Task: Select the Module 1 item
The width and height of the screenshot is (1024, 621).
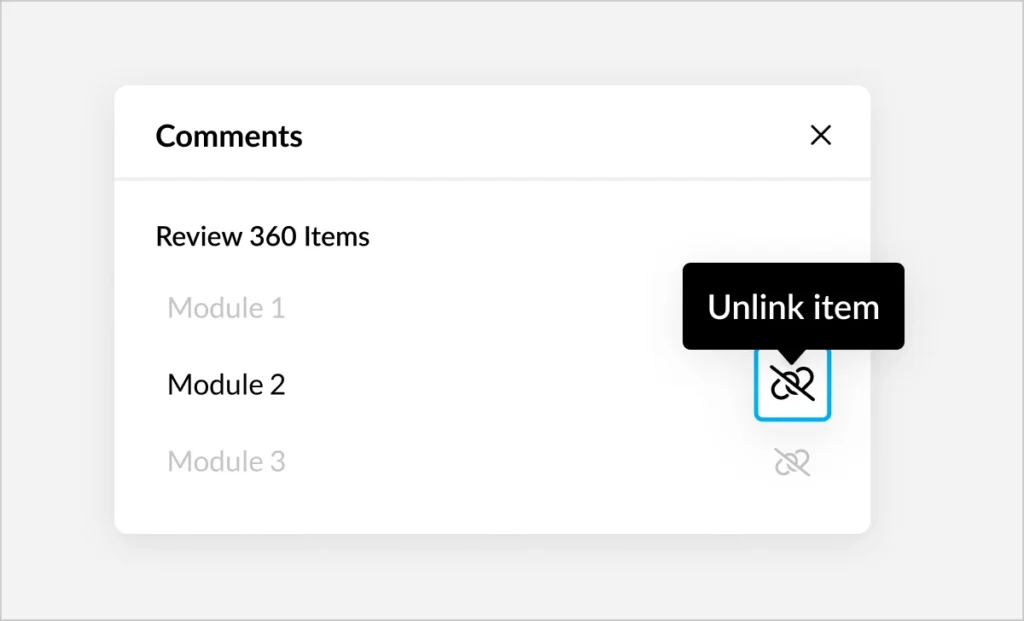Action: coord(226,308)
